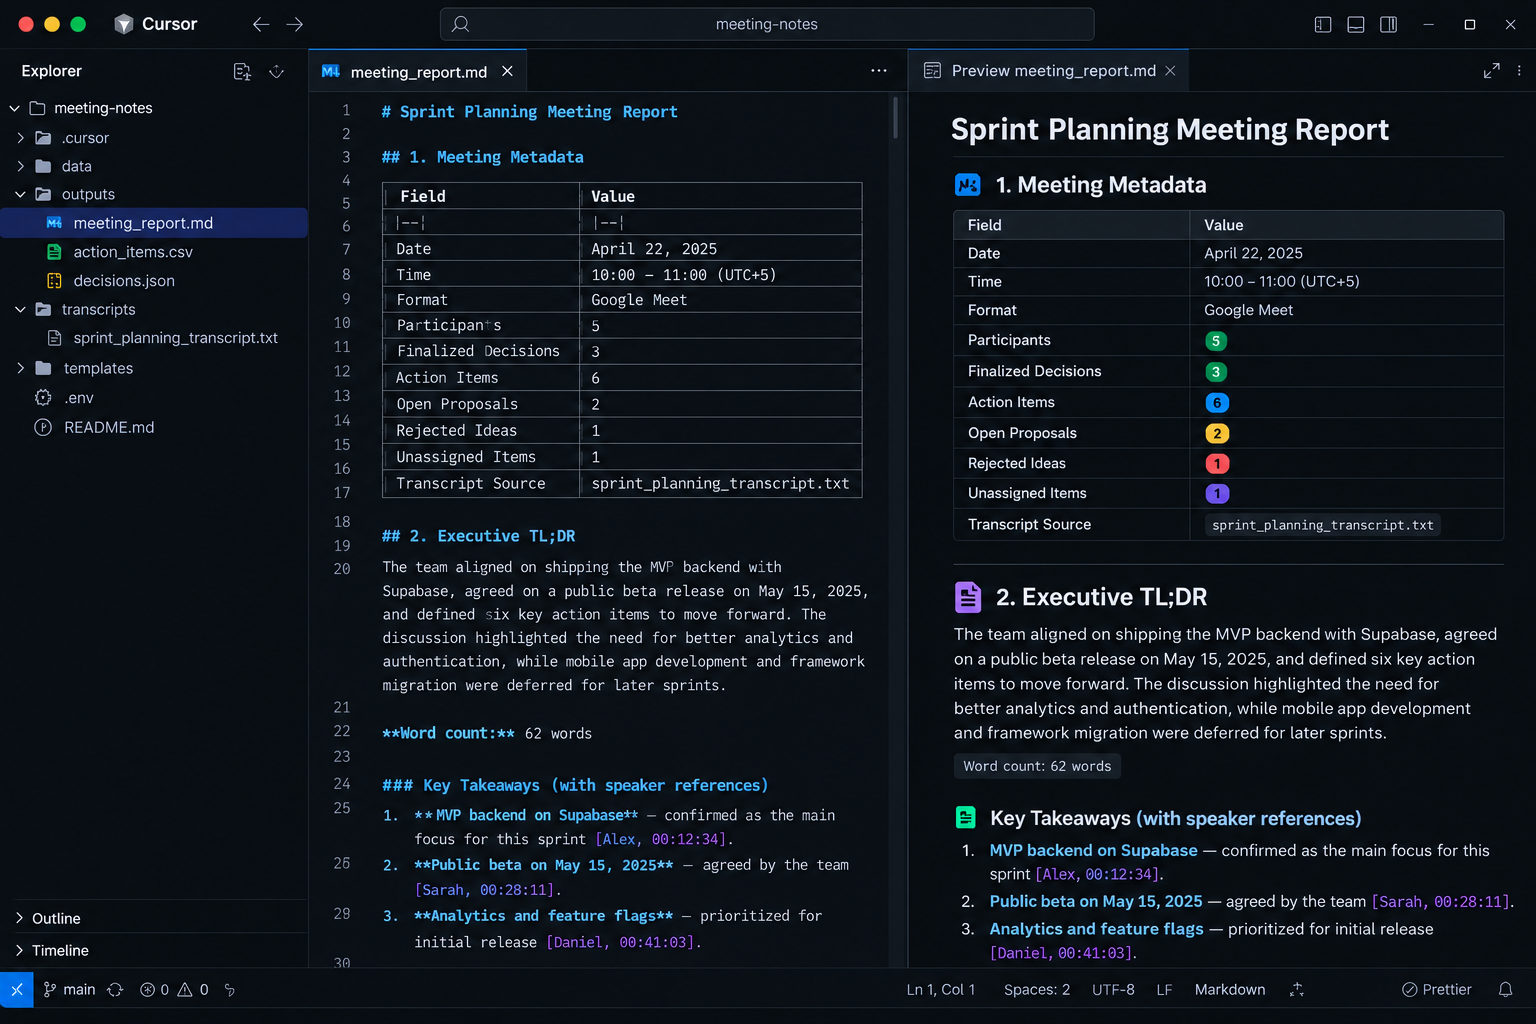Click the Cursor app logo in title bar
This screenshot has width=1536, height=1024.
pos(124,24)
